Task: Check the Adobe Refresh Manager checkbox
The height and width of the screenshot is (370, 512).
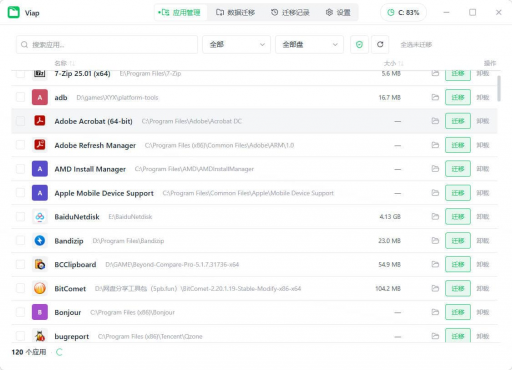Action: (20, 145)
